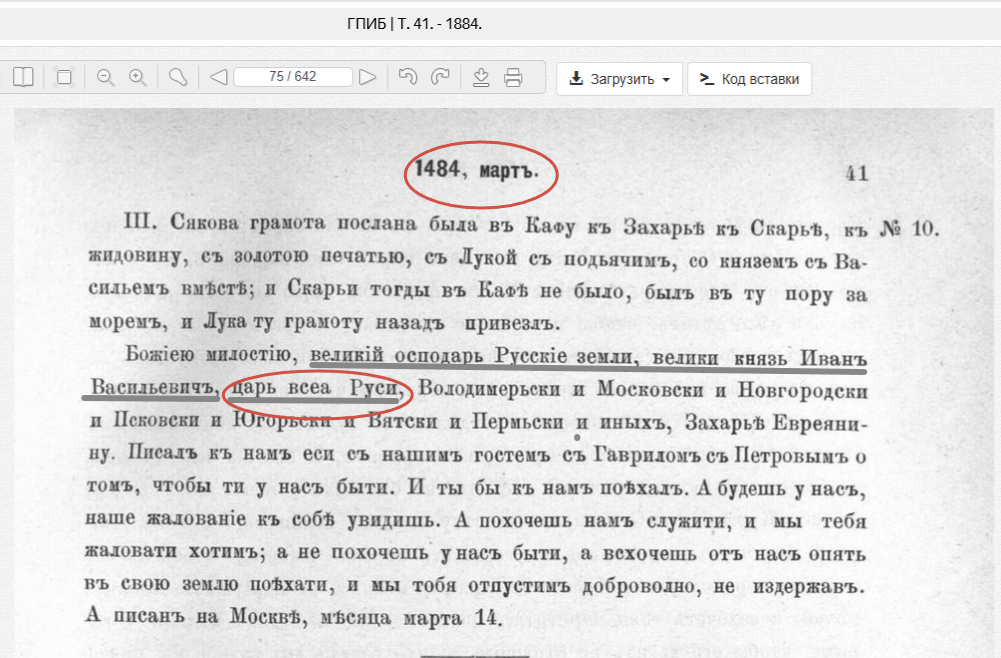Download current page from toolbar icon
Viewport: 1001px width, 658px height.
point(481,77)
